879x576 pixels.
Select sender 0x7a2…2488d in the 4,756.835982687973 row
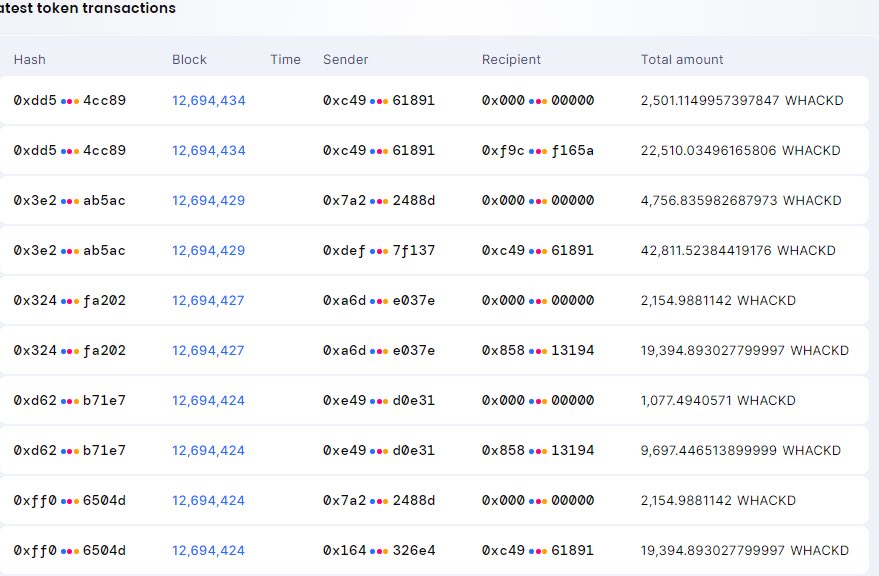click(x=379, y=200)
